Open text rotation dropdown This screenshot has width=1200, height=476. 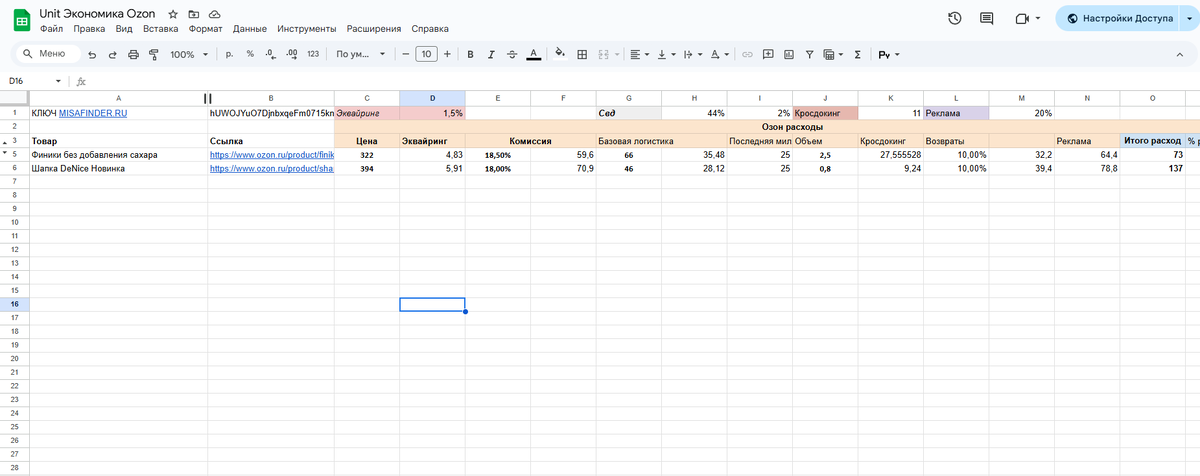pos(719,54)
